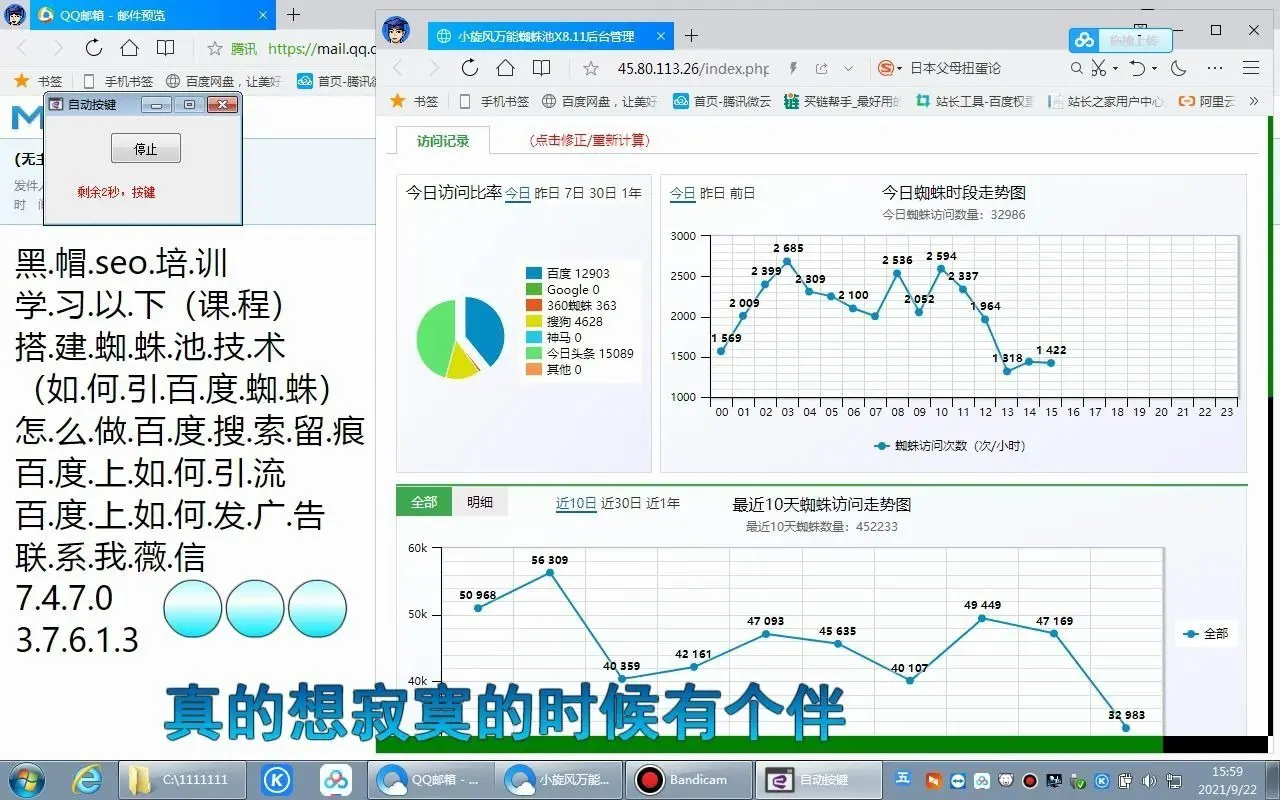
Task: Open 站长之家用户中心 bookmark
Action: coord(1106,101)
